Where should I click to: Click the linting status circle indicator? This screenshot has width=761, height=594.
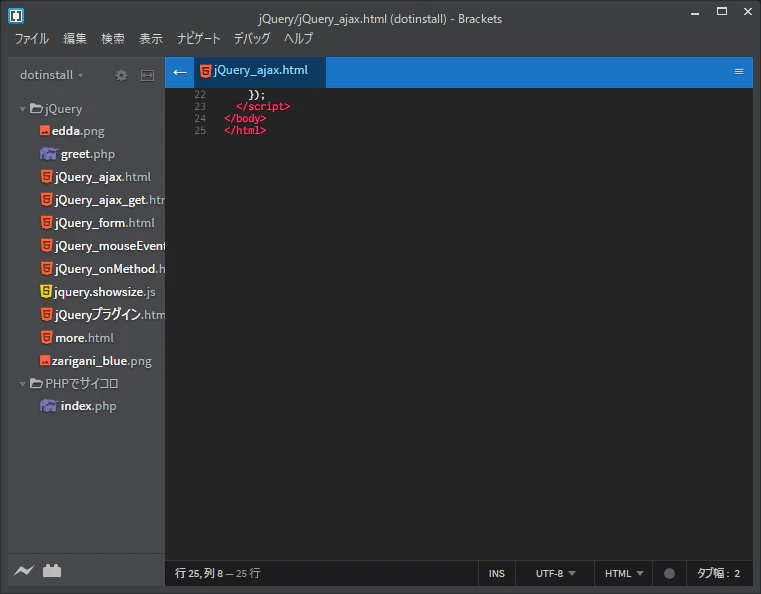[x=669, y=574]
